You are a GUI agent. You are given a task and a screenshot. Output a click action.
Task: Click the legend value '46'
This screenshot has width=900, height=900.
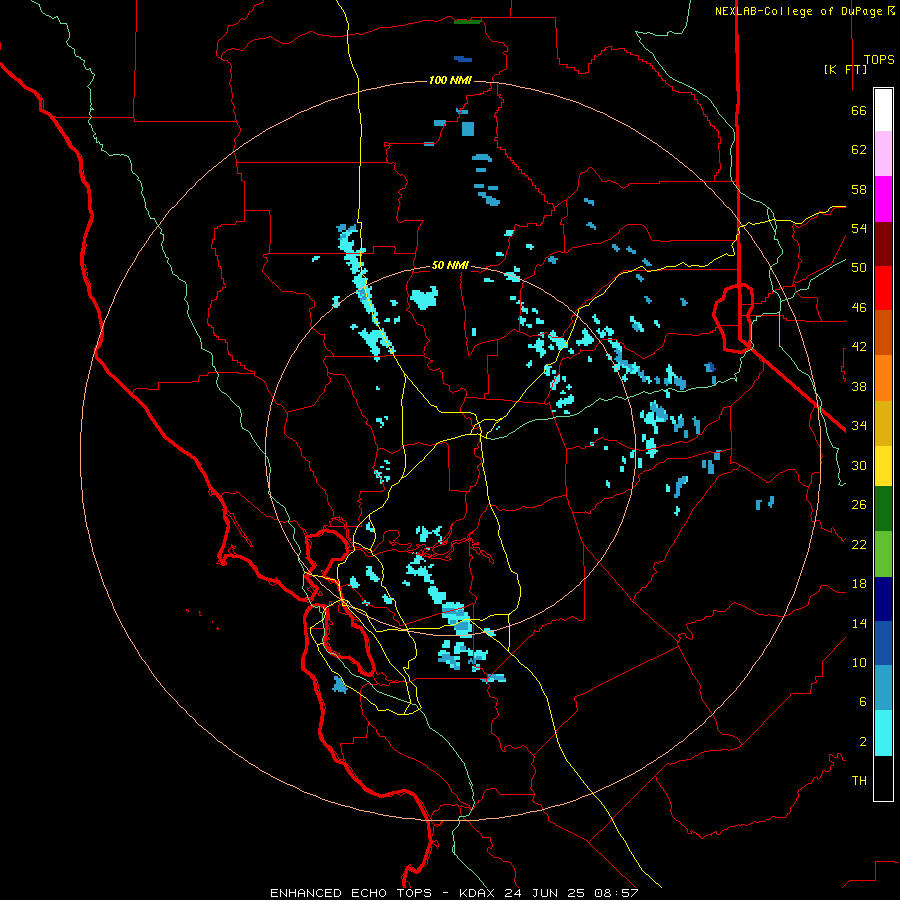click(859, 308)
